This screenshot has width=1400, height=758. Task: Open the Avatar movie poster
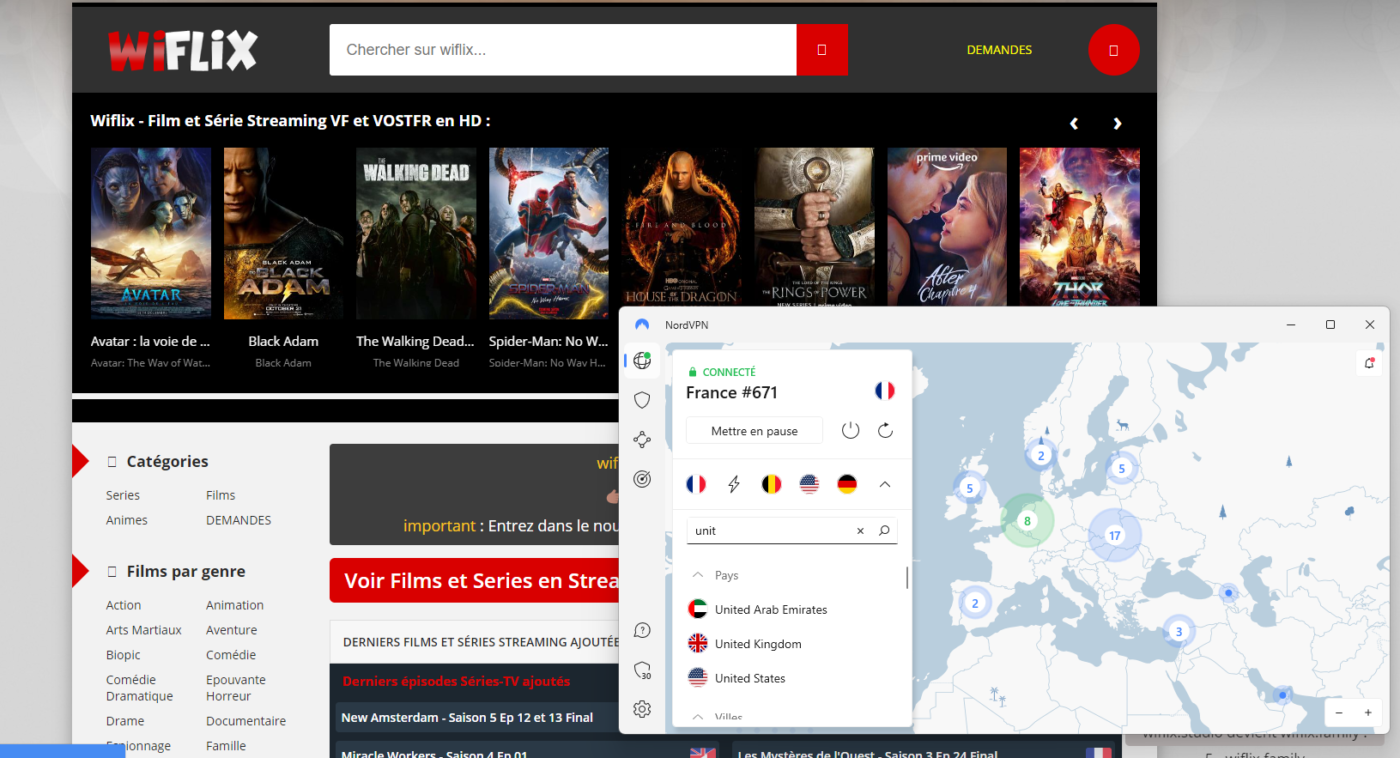click(151, 233)
